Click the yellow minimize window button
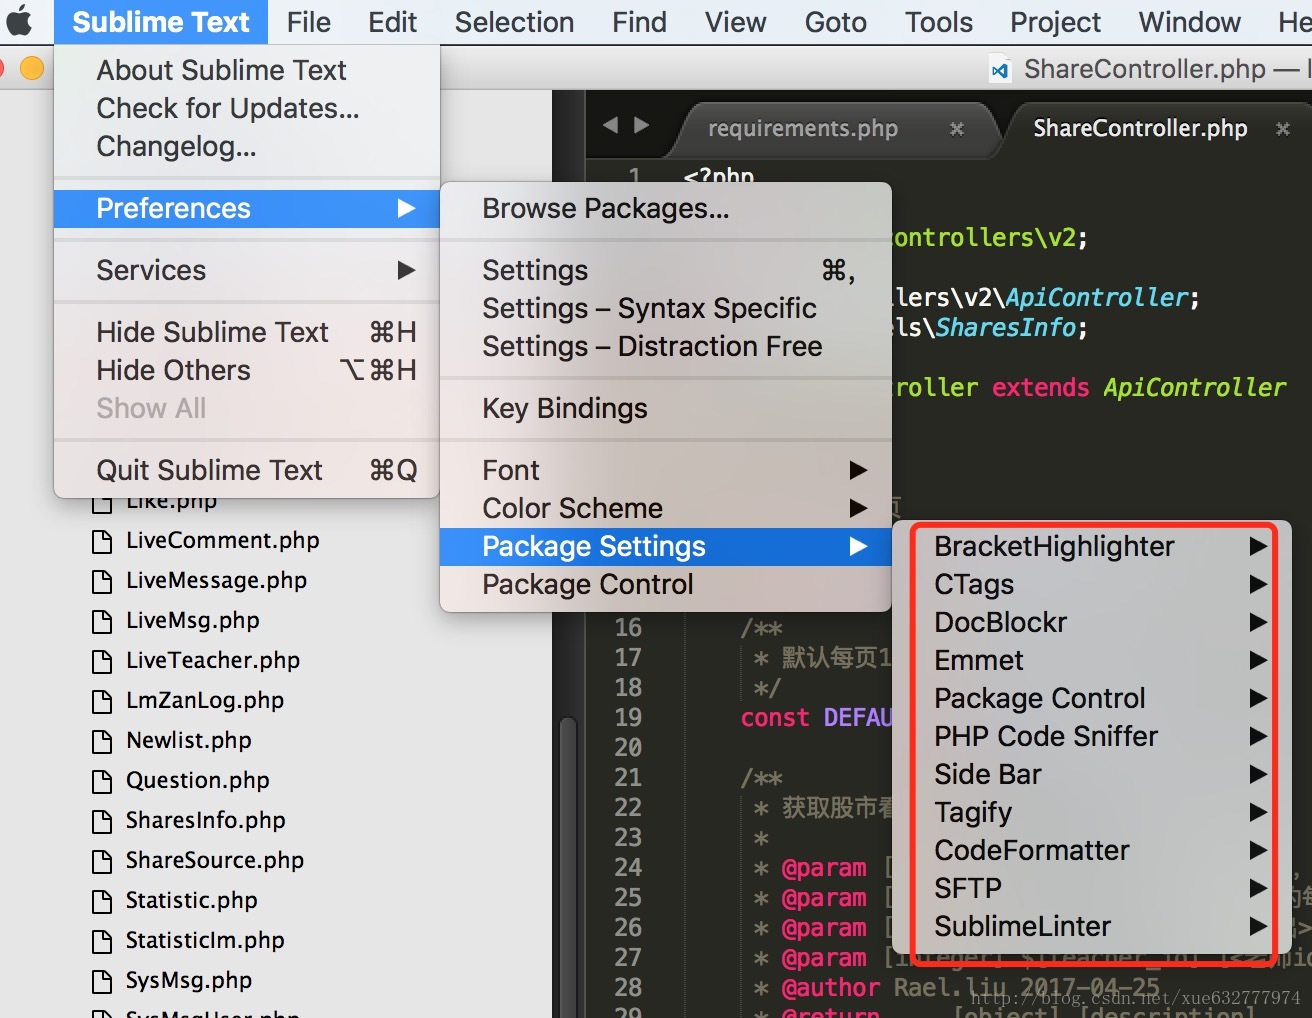1312x1018 pixels. [32, 68]
